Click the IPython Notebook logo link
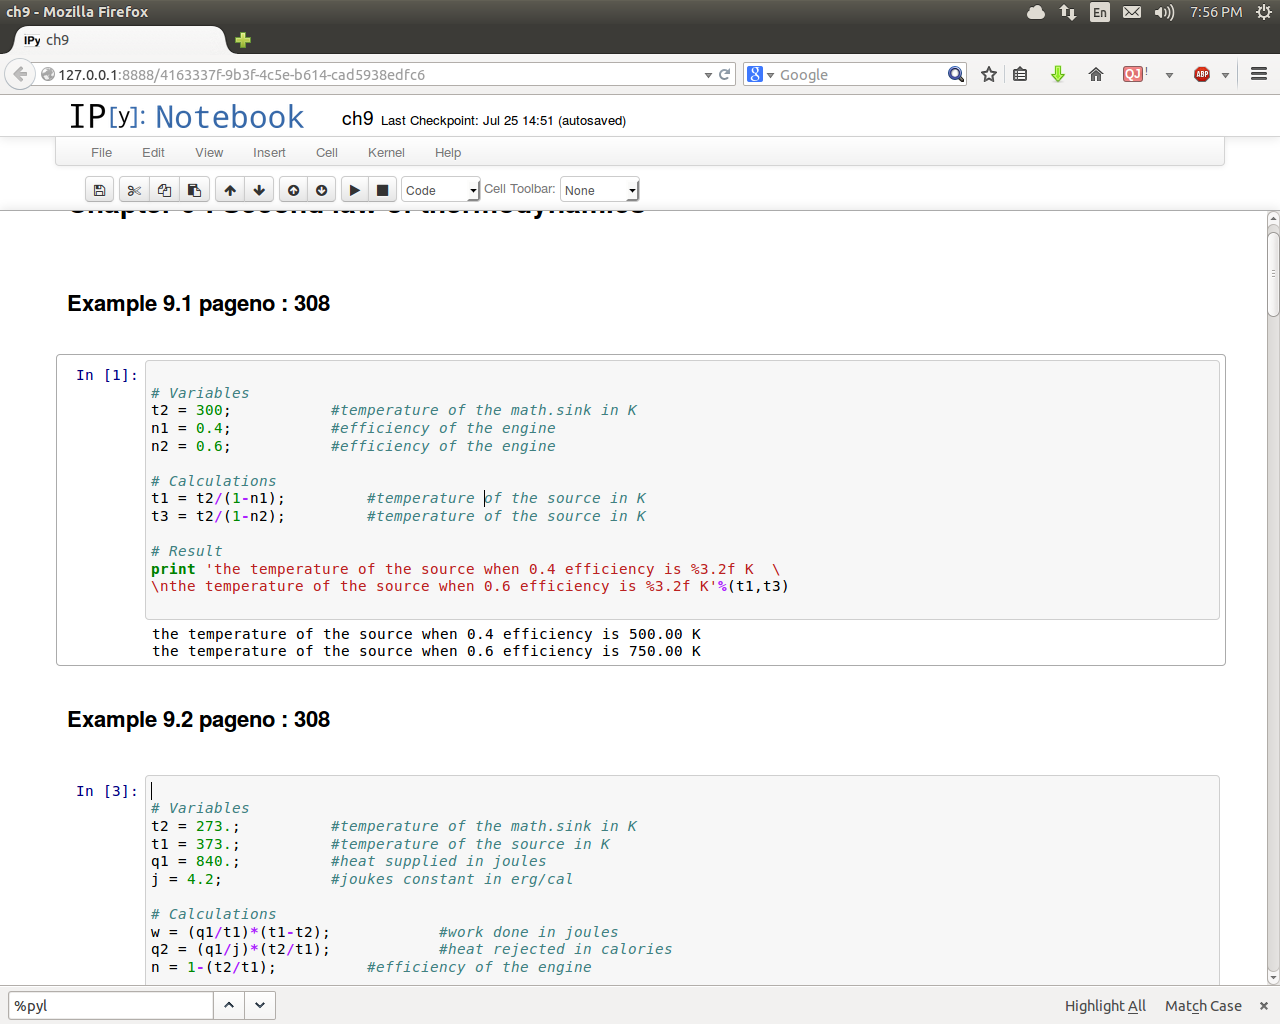Viewport: 1280px width, 1024px height. [x=186, y=117]
